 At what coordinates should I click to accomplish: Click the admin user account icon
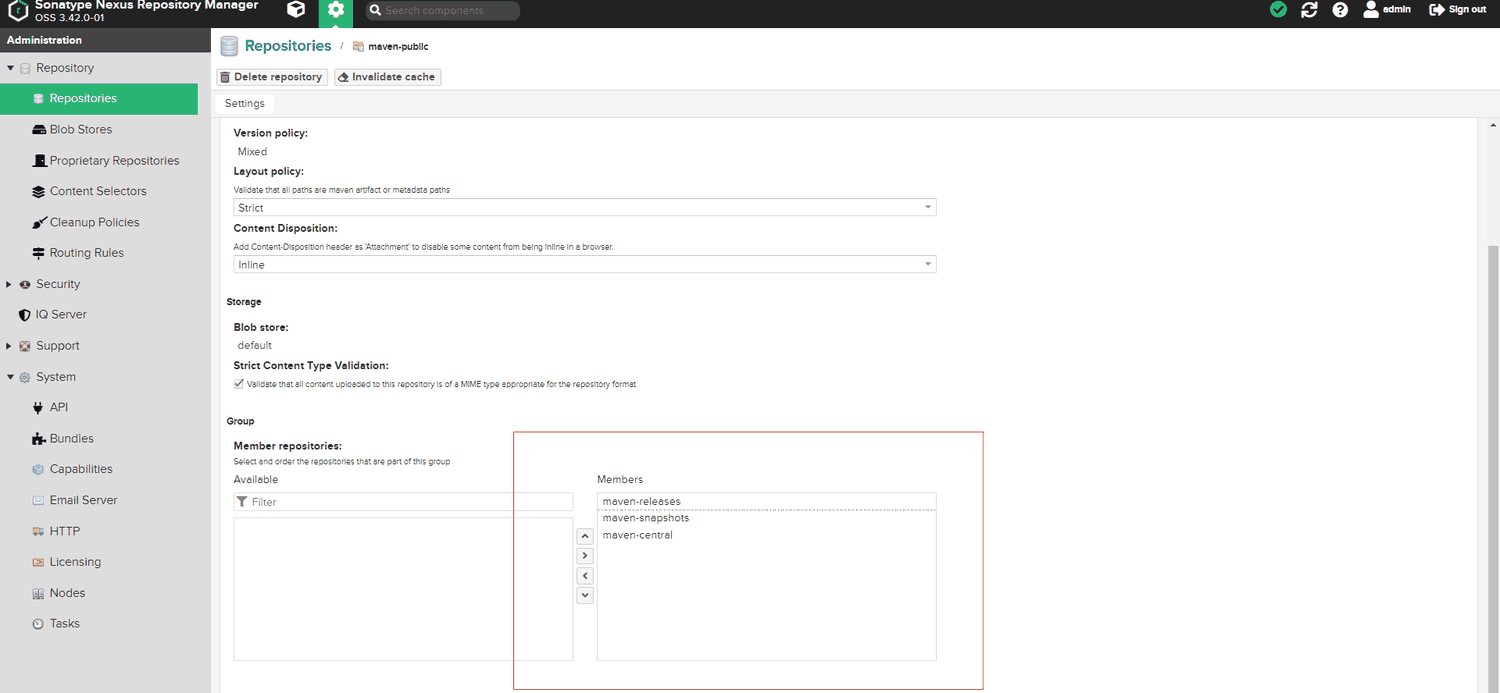(1371, 9)
